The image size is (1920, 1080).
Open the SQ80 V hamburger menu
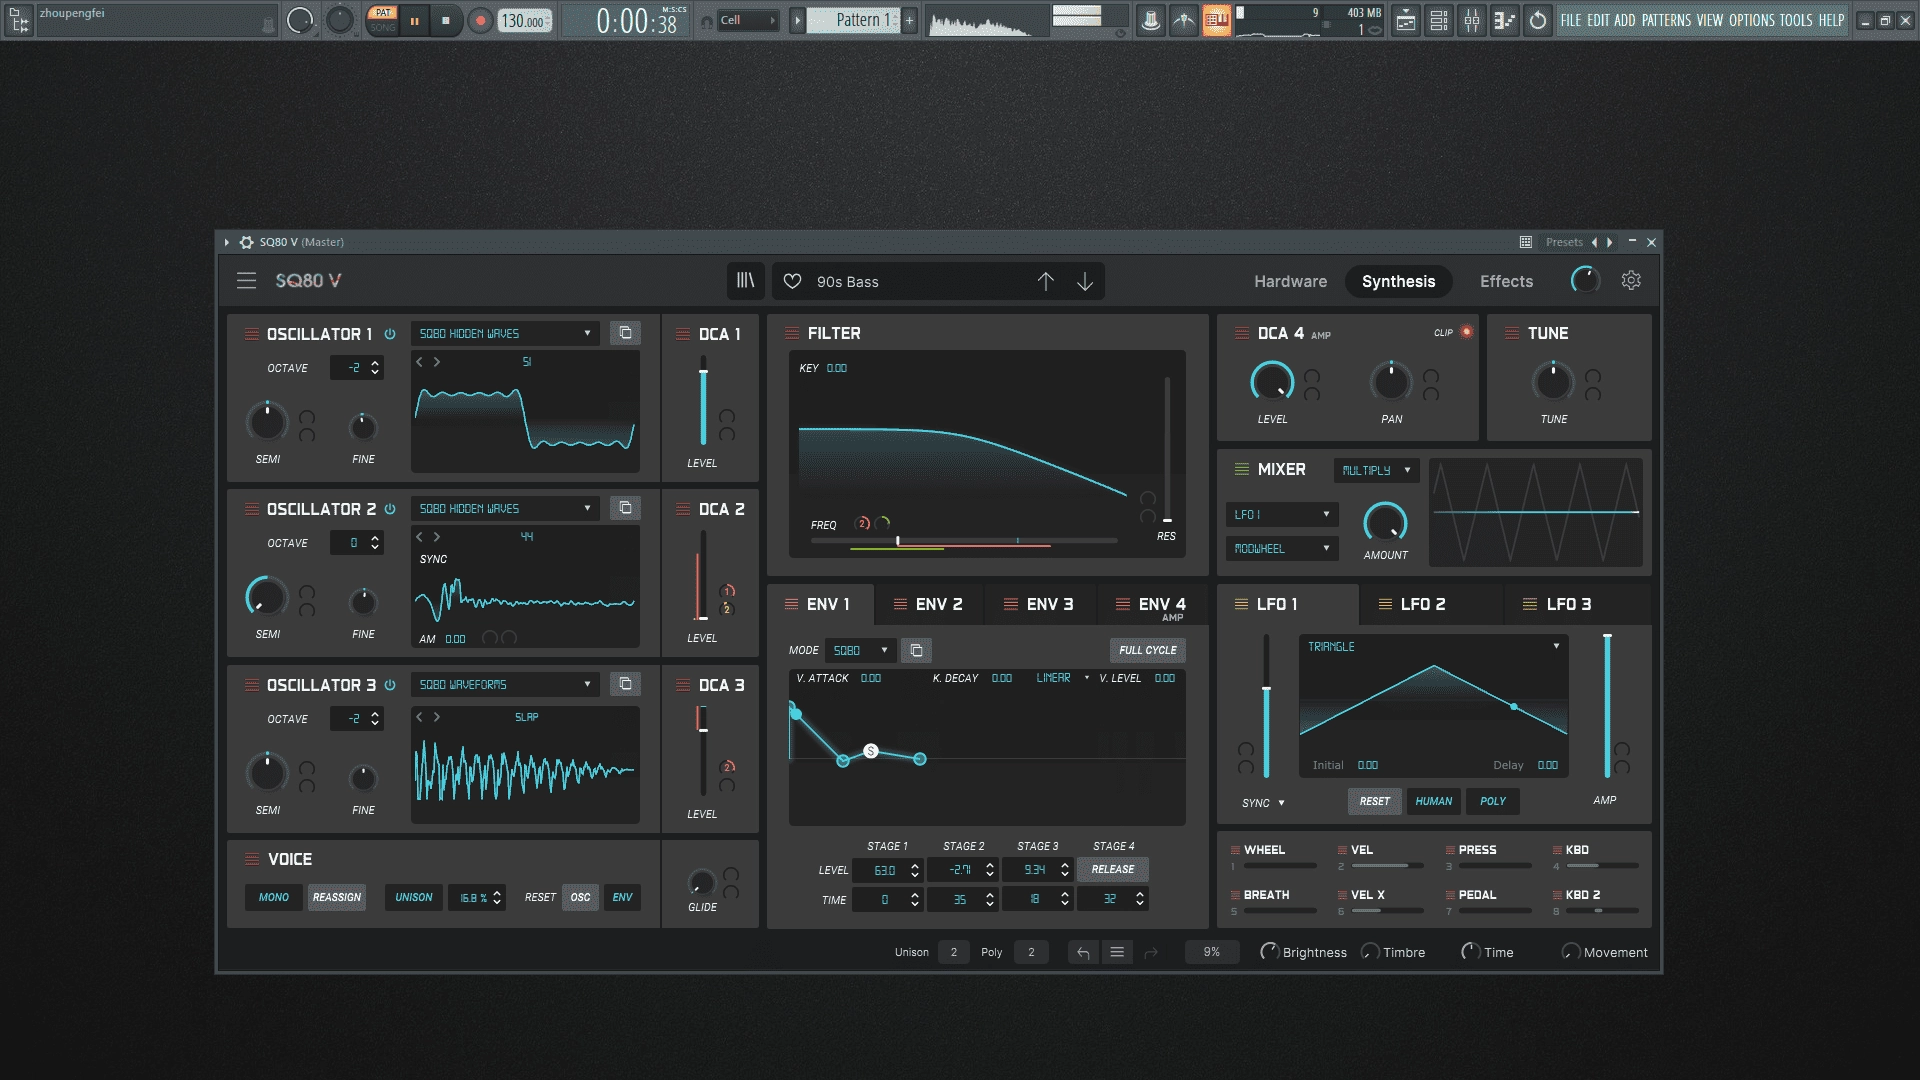246,281
